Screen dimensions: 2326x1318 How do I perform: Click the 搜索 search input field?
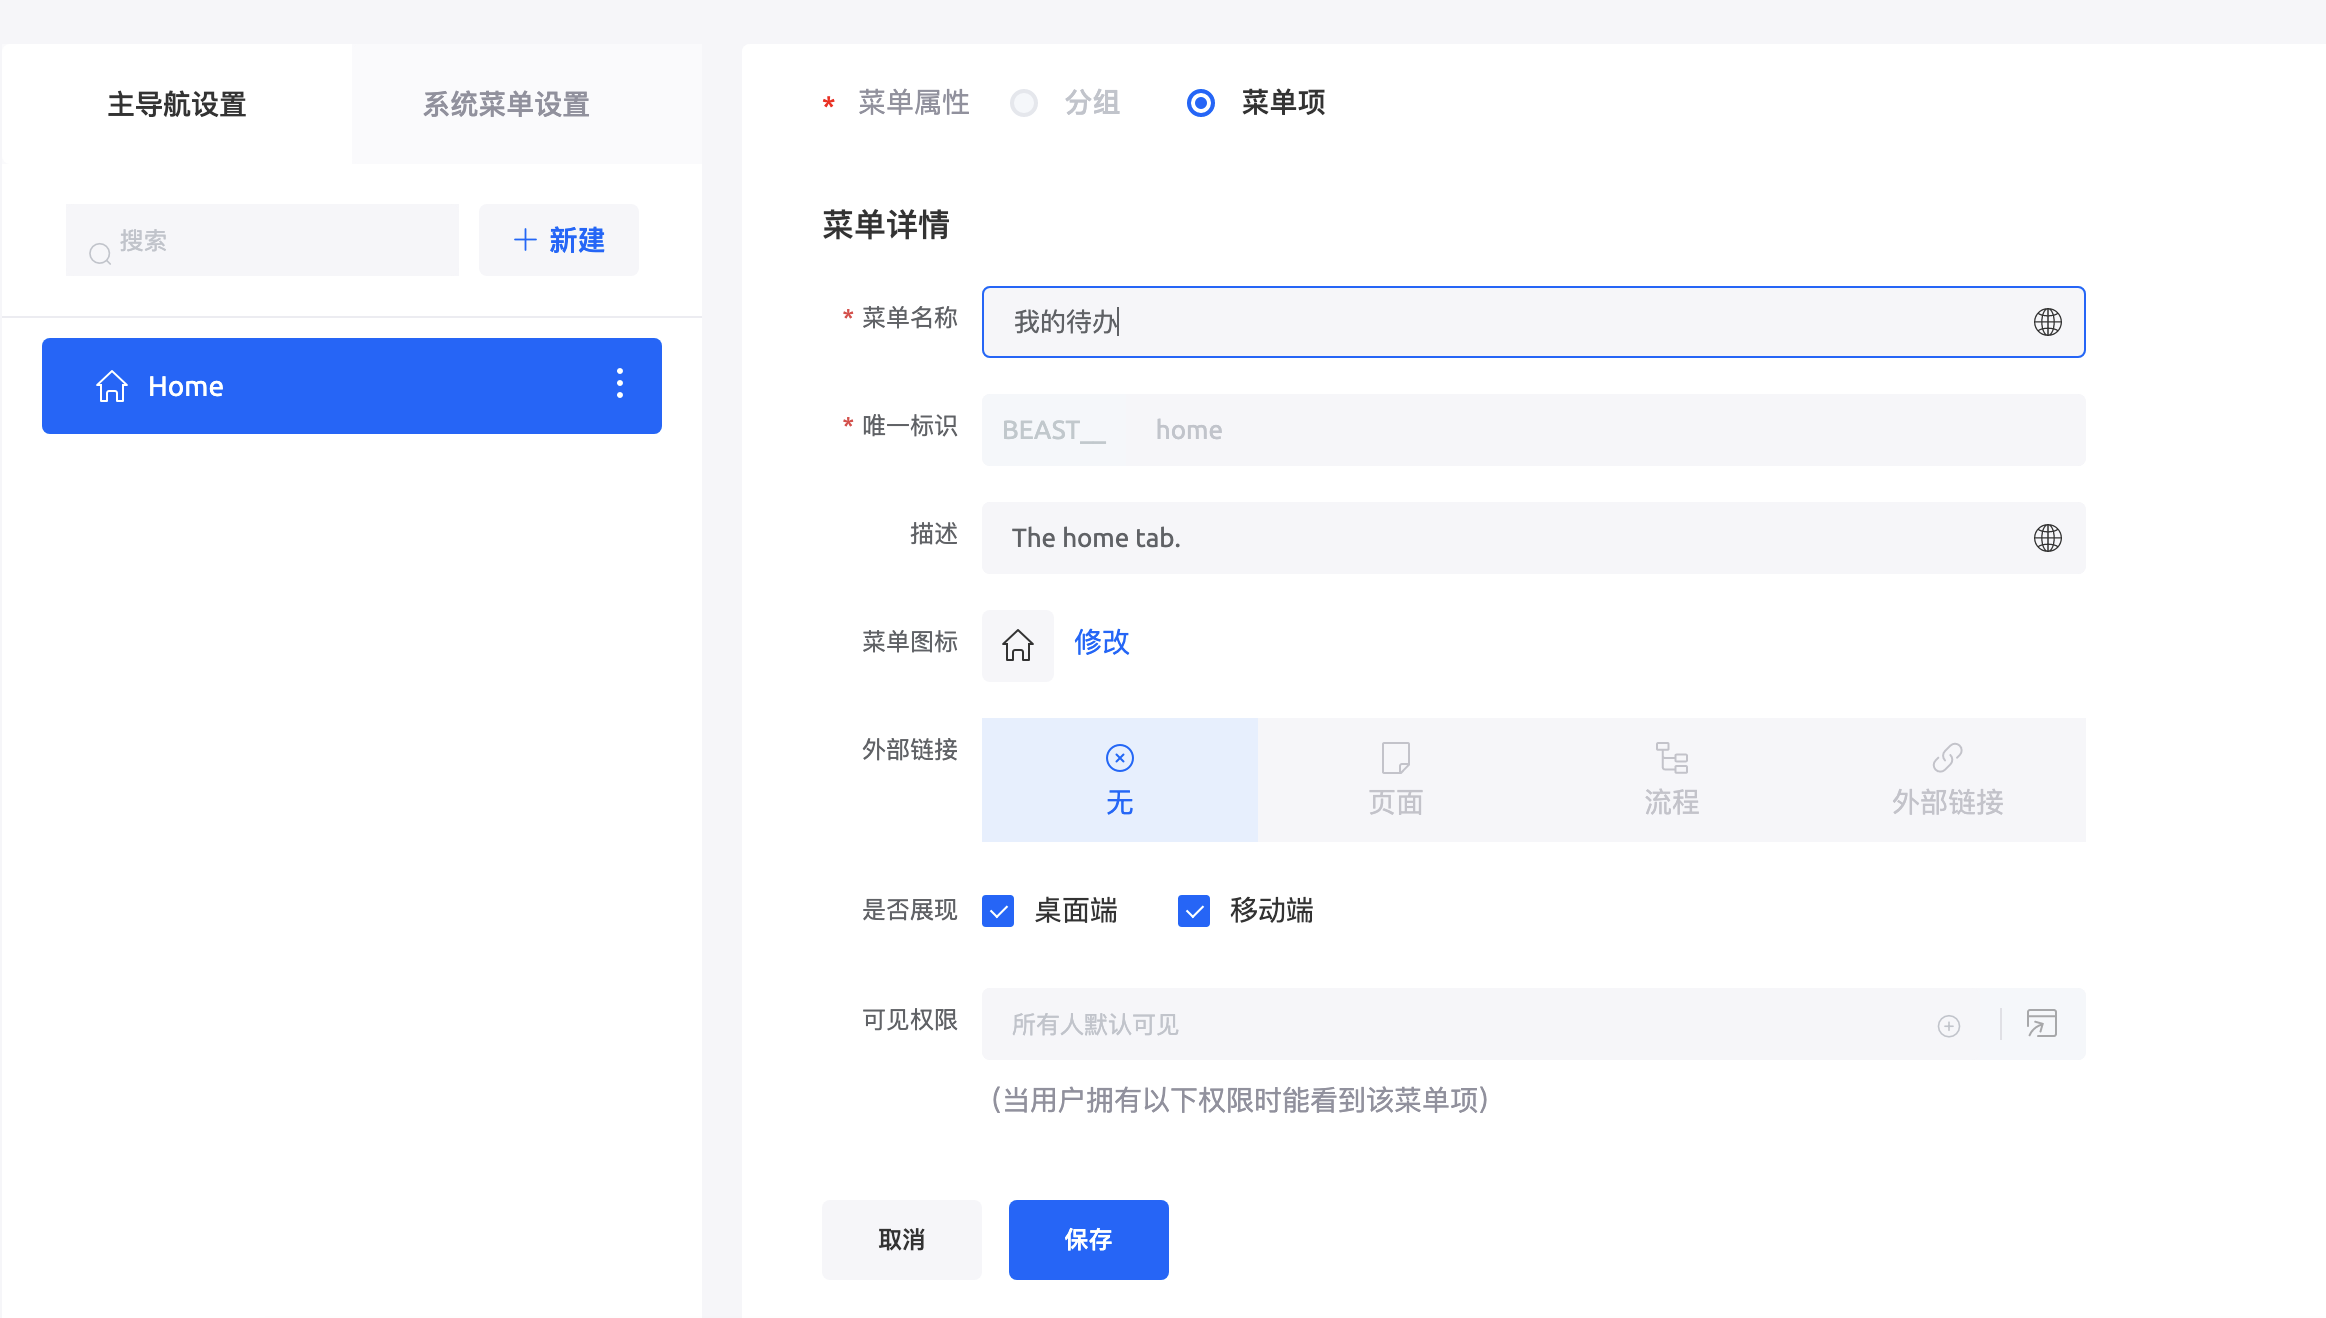[280, 240]
